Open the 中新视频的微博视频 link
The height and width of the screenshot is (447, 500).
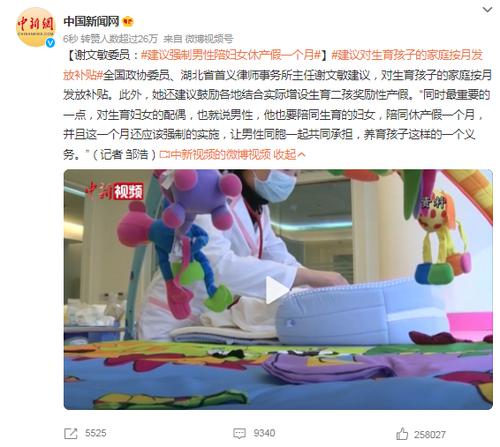point(215,154)
